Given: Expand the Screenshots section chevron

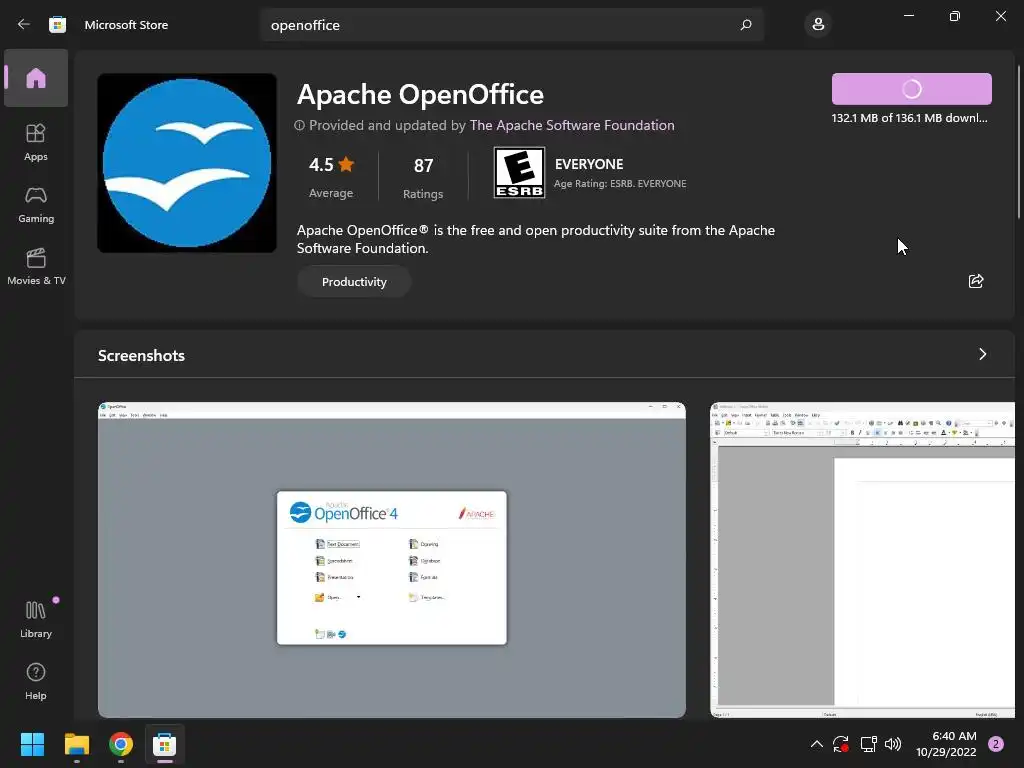Looking at the screenshot, I should [x=982, y=354].
